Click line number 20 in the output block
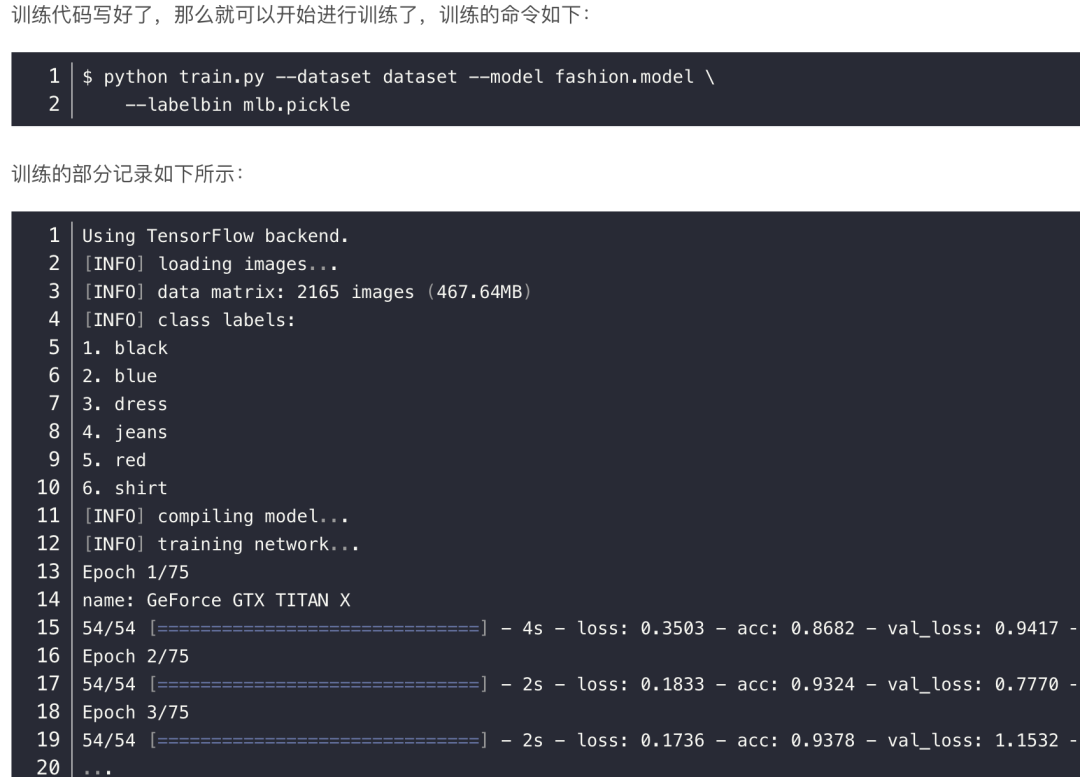The height and width of the screenshot is (777, 1080). [48, 769]
